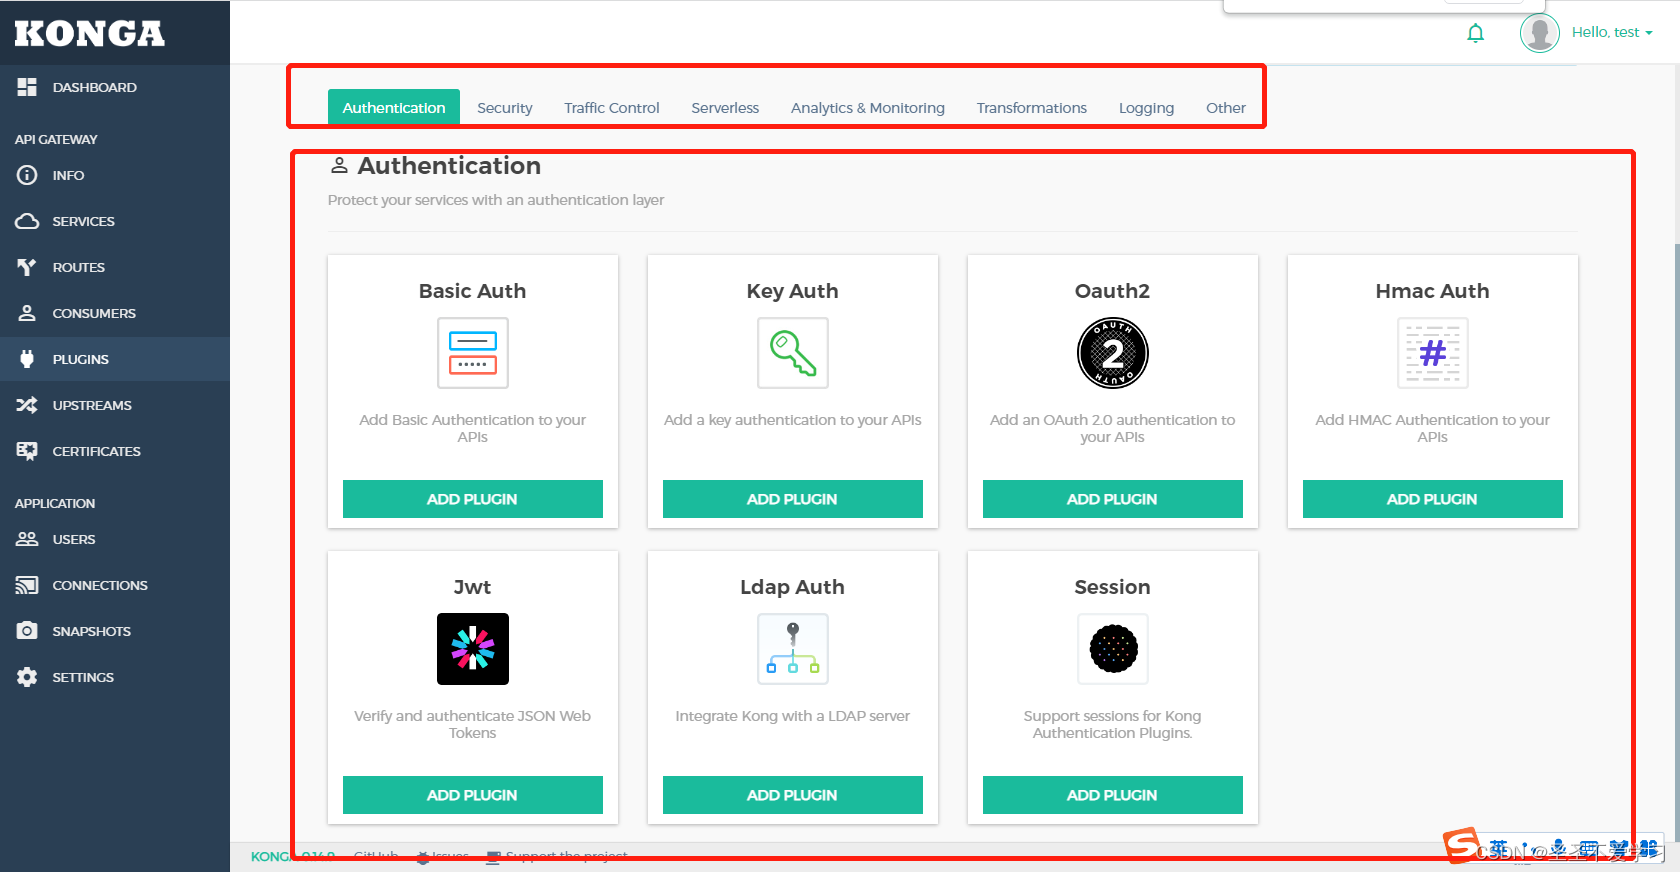Screen dimensions: 1680x872
Task: Switch to the Security tab
Action: (505, 107)
